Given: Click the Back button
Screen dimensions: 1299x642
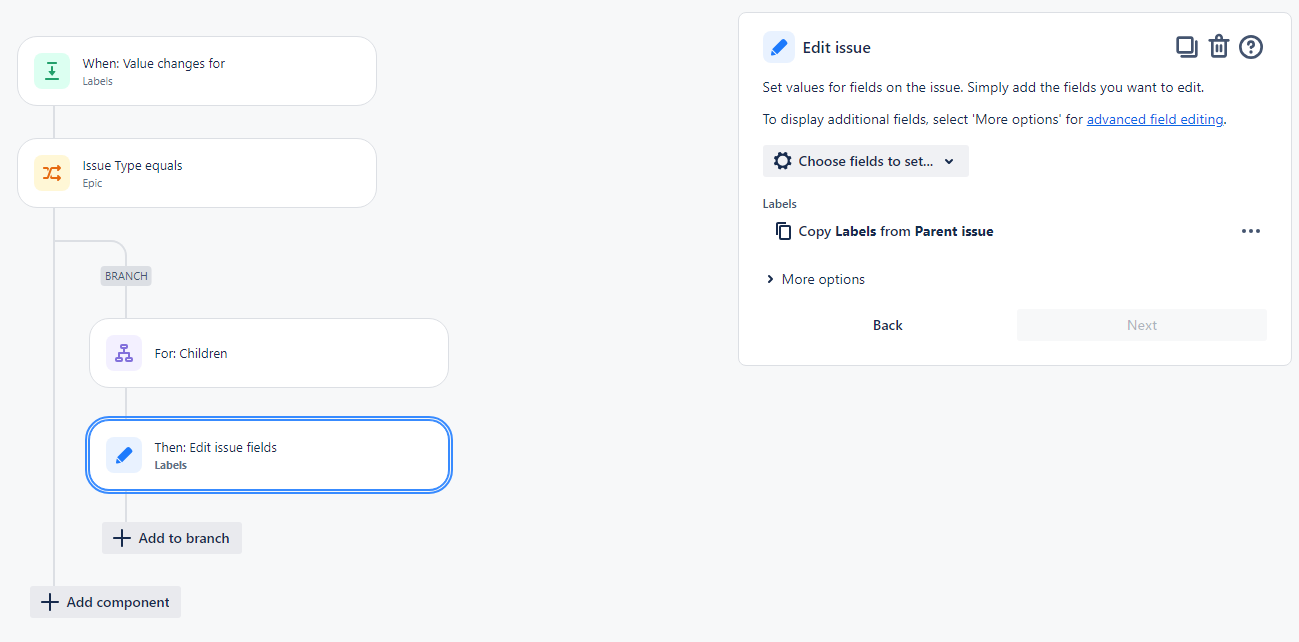Looking at the screenshot, I should point(887,324).
